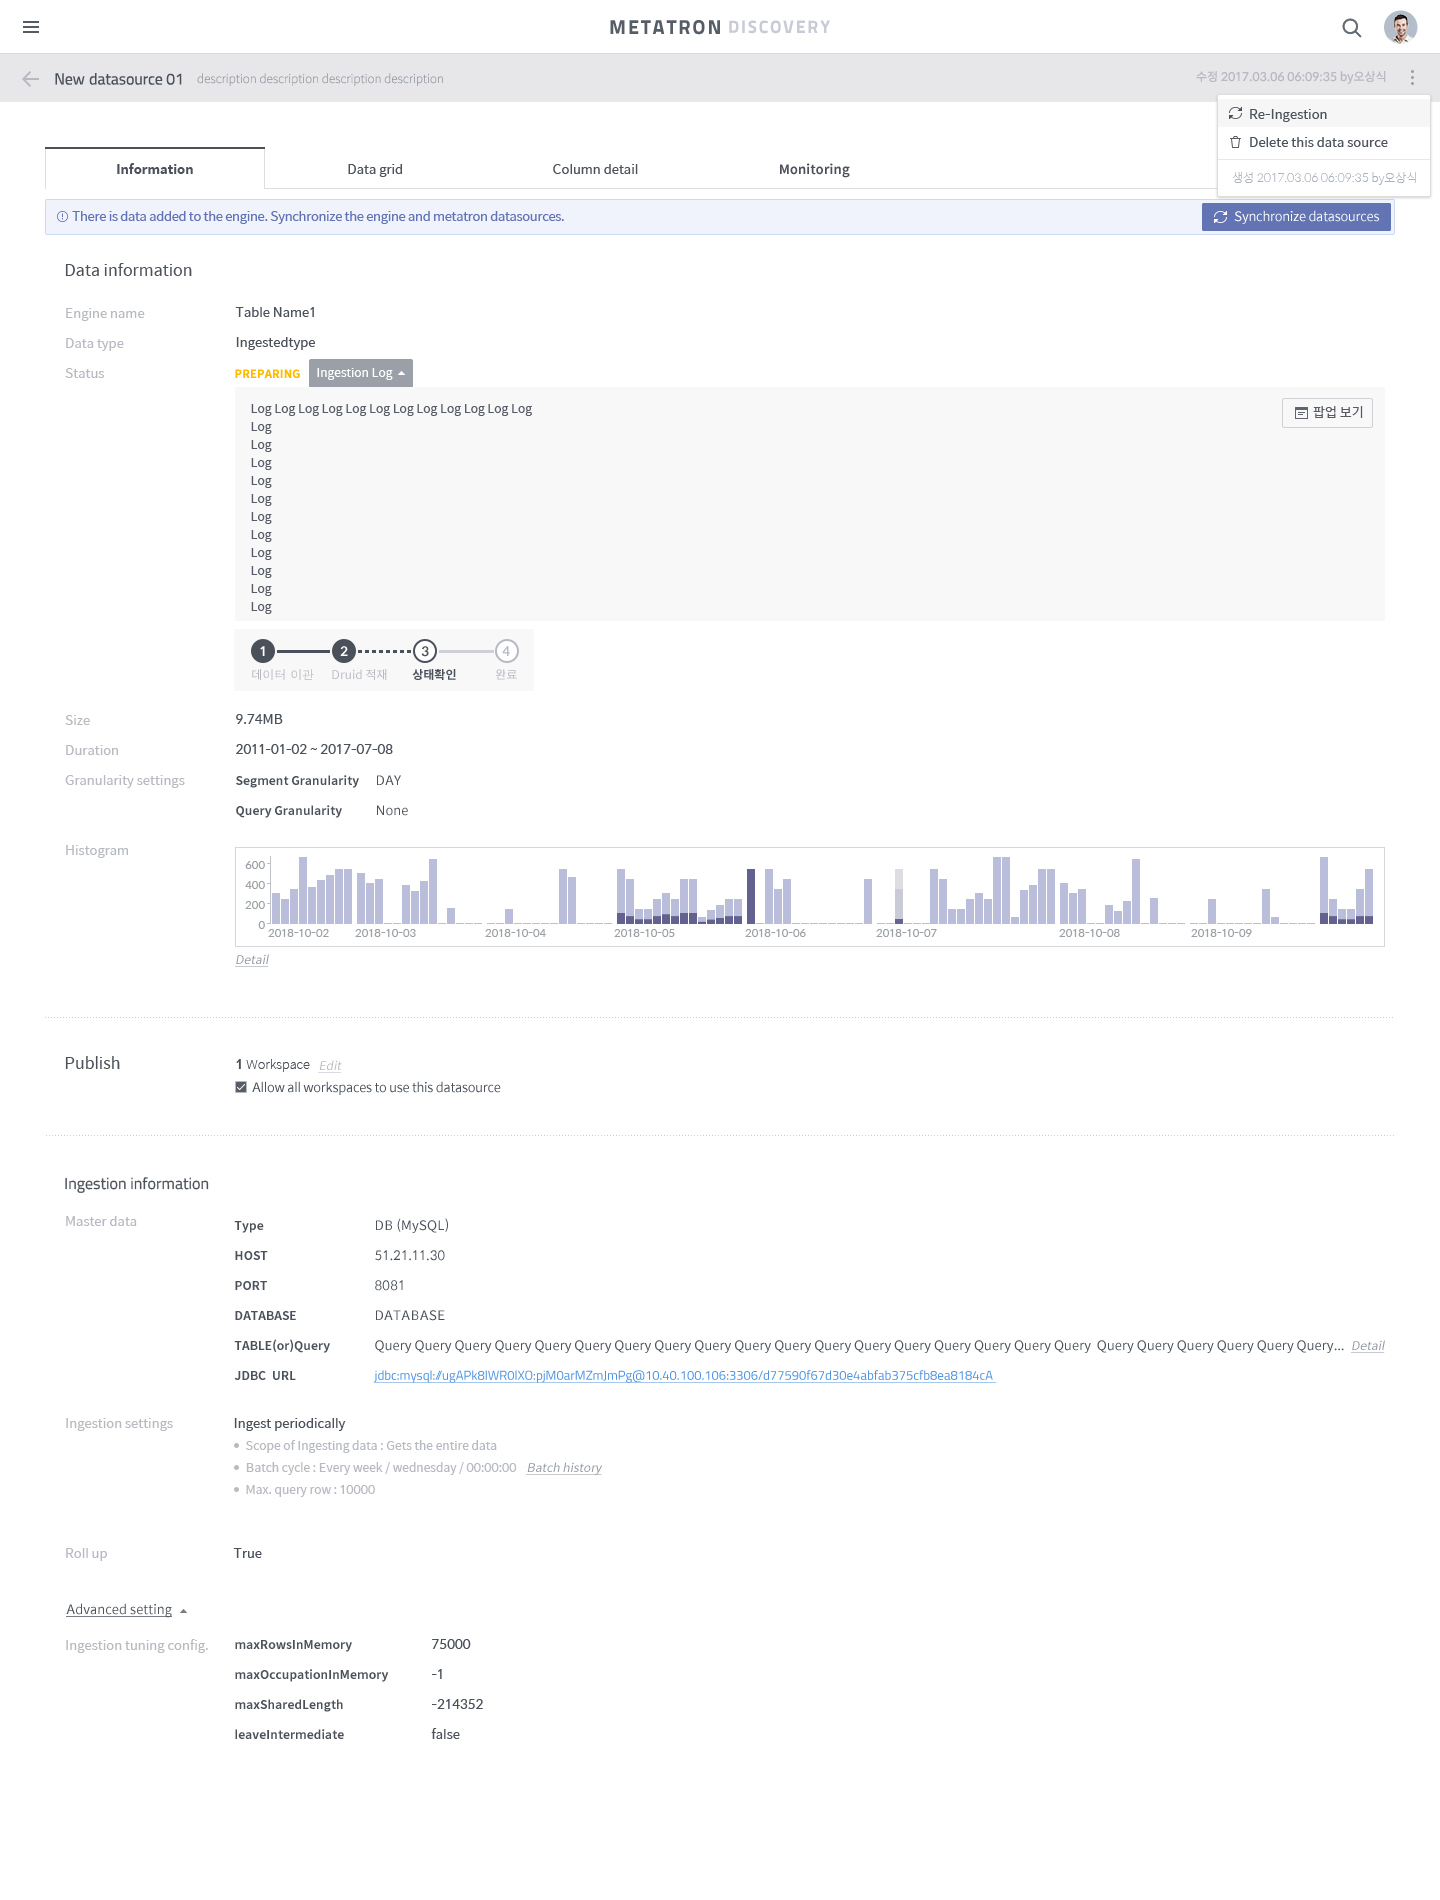
Task: Go back using the left arrow
Action: coord(31,79)
